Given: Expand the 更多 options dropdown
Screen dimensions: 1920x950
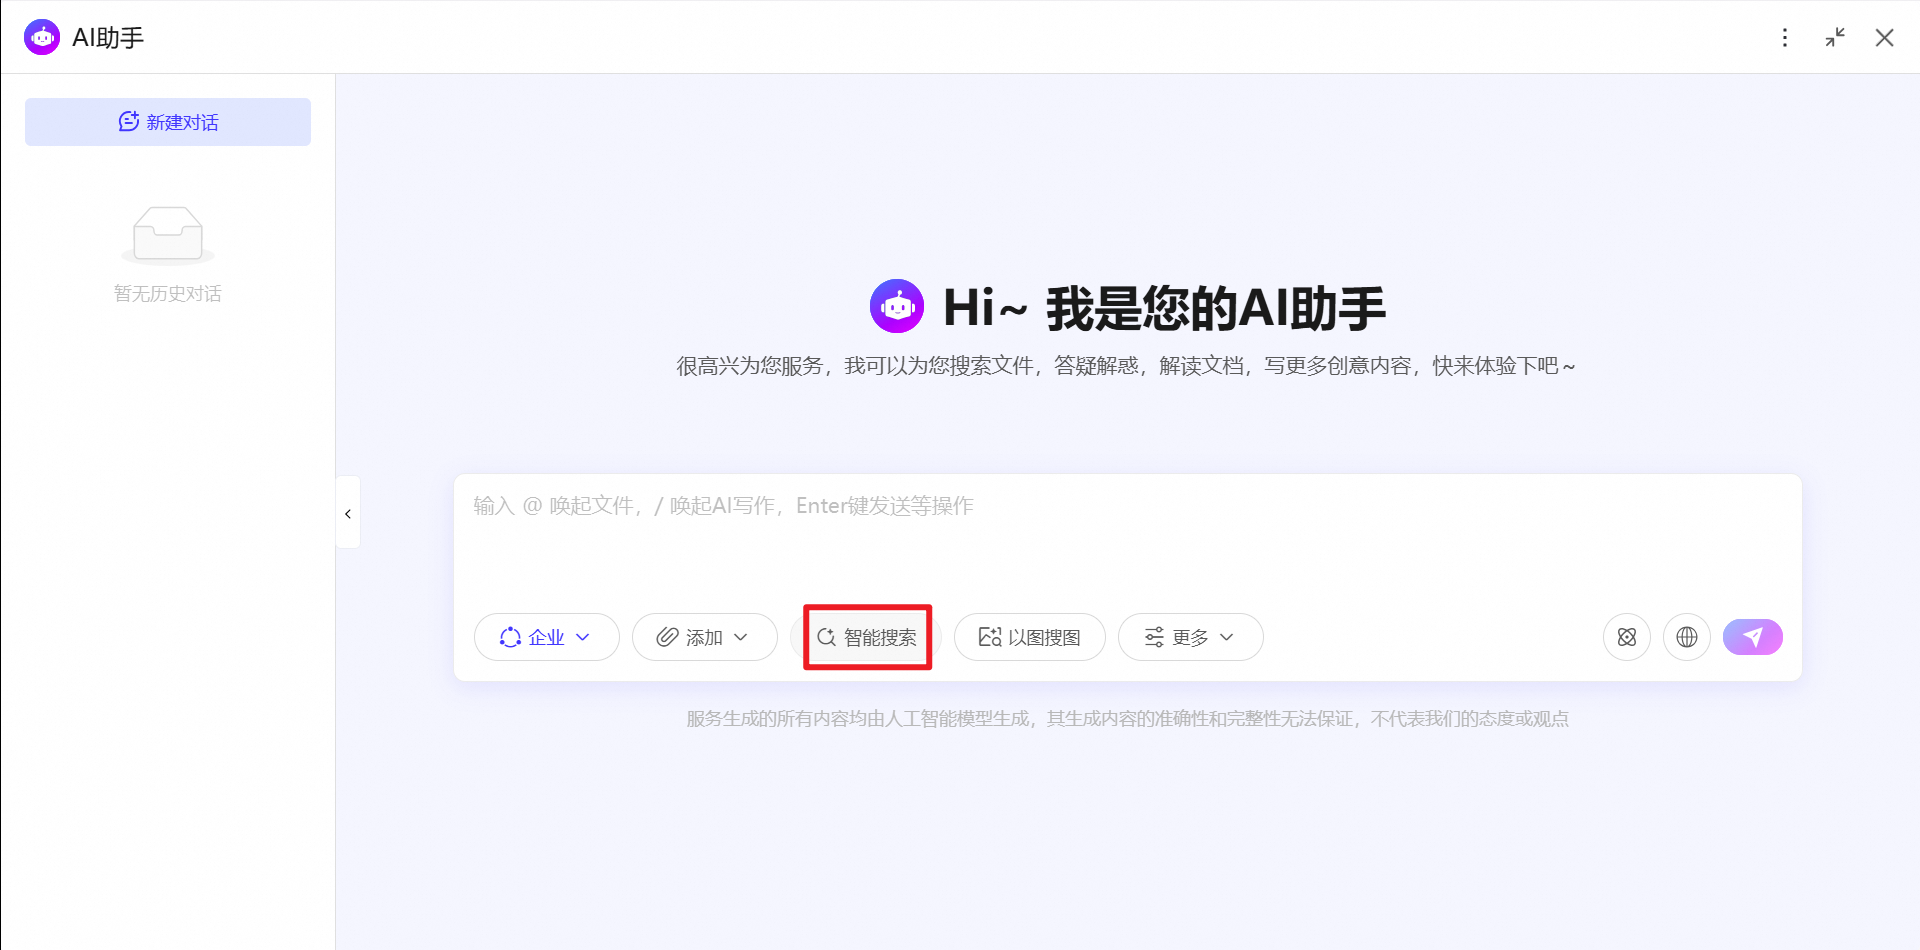Looking at the screenshot, I should coord(1191,637).
